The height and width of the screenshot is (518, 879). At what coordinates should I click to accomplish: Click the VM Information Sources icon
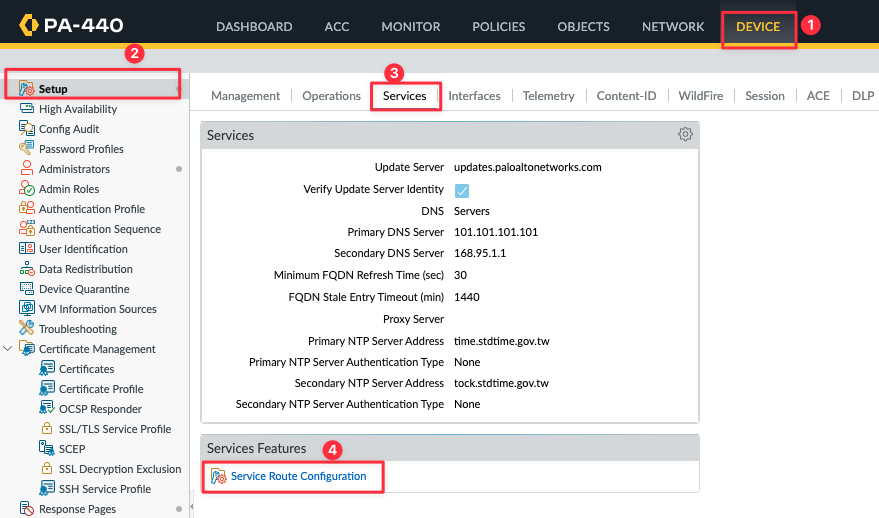coord(26,308)
